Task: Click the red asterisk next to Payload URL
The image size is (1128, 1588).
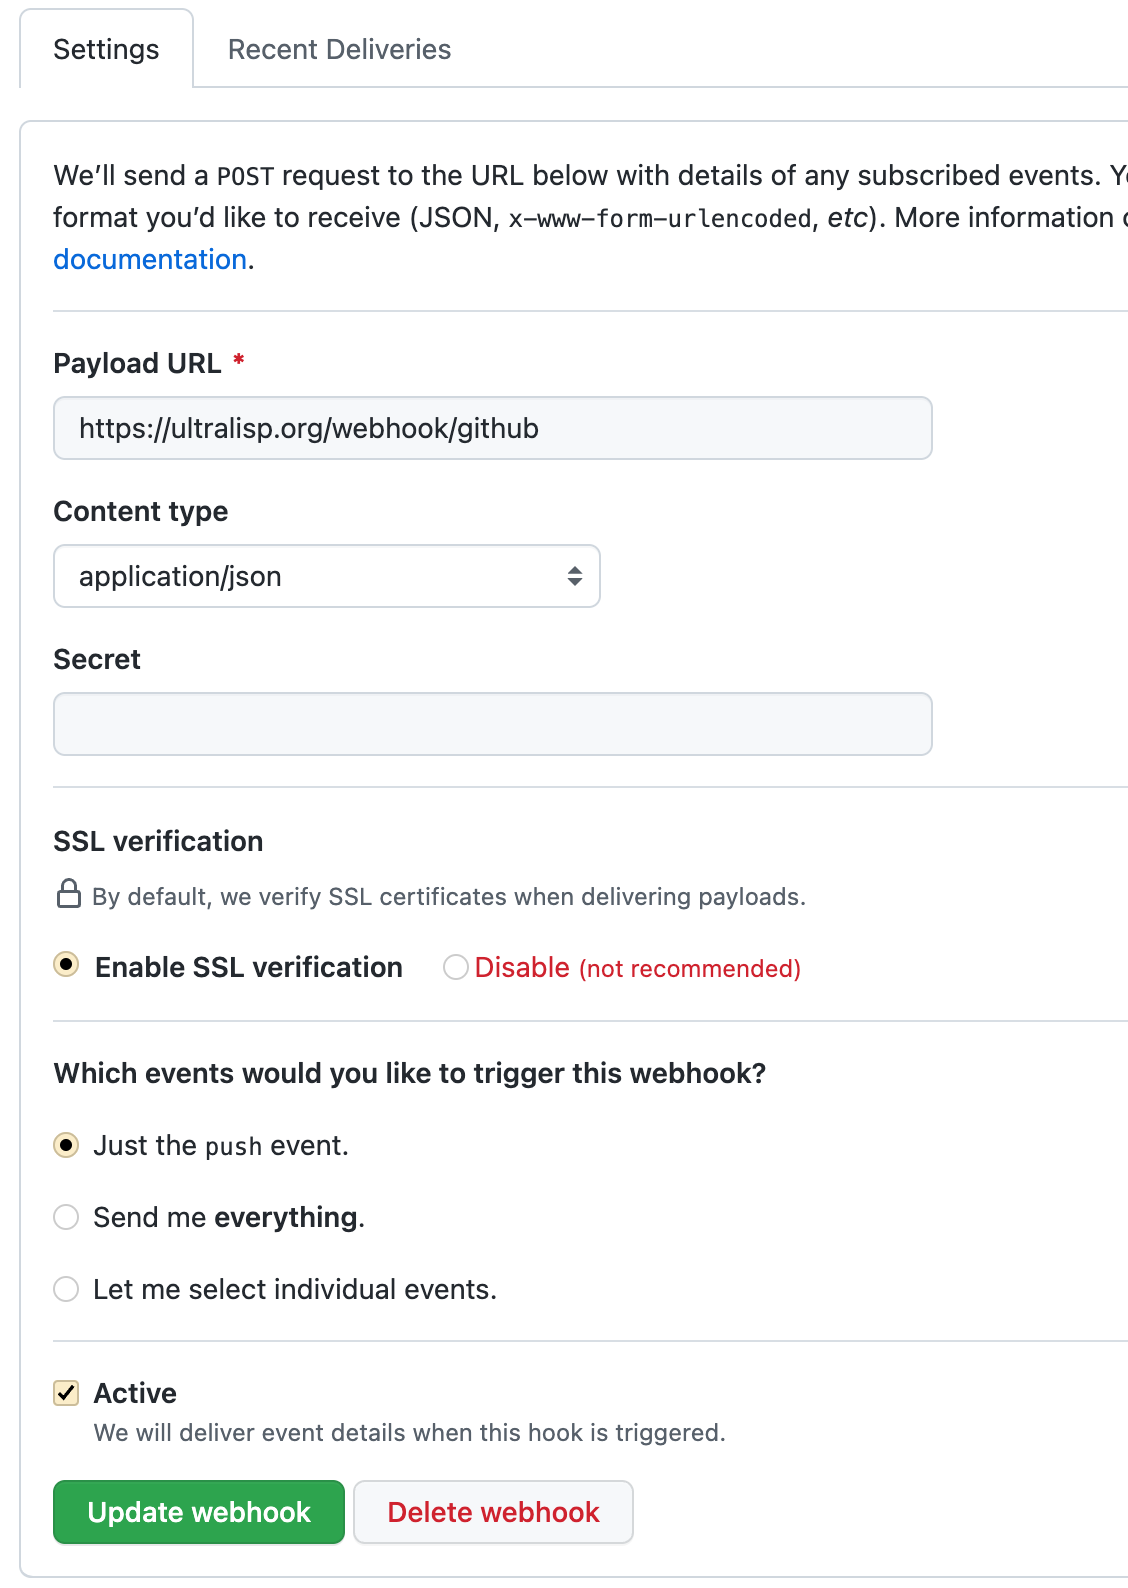Action: [x=238, y=362]
